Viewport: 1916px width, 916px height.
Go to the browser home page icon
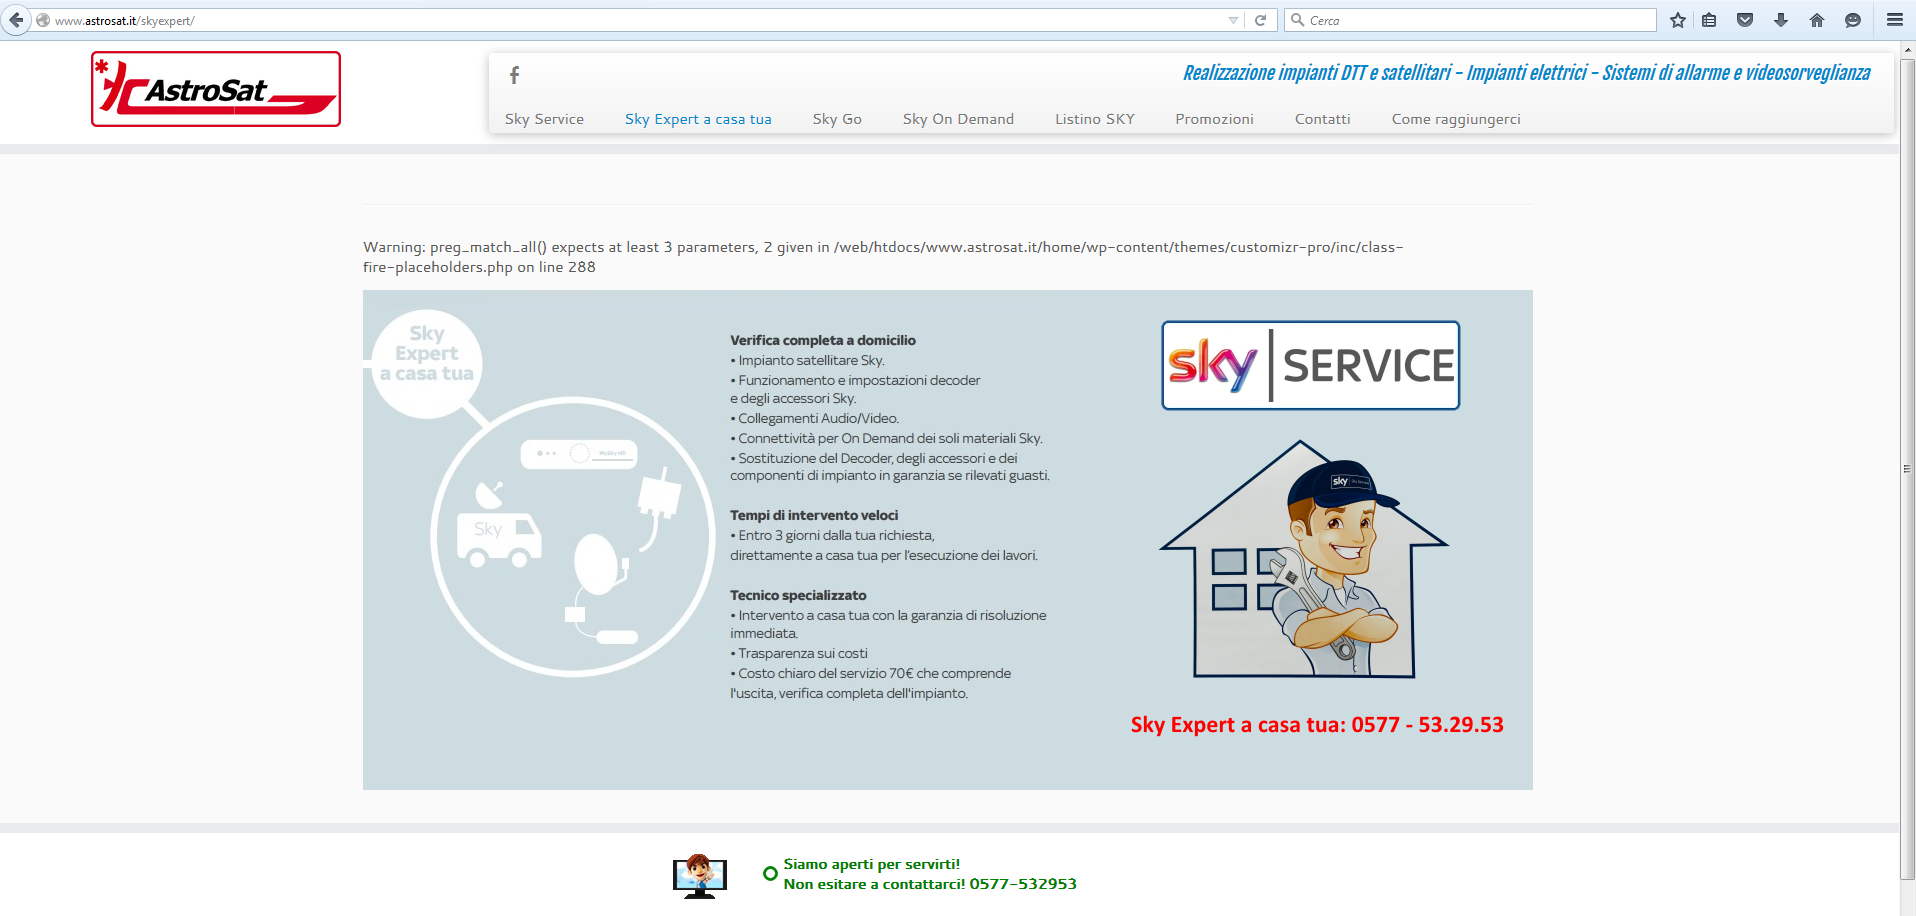[1817, 20]
